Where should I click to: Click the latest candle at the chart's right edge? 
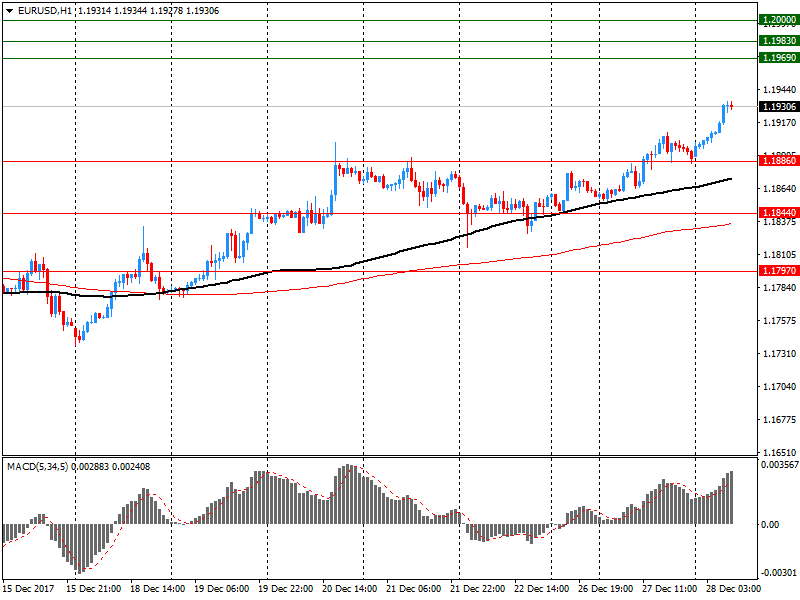coord(731,105)
